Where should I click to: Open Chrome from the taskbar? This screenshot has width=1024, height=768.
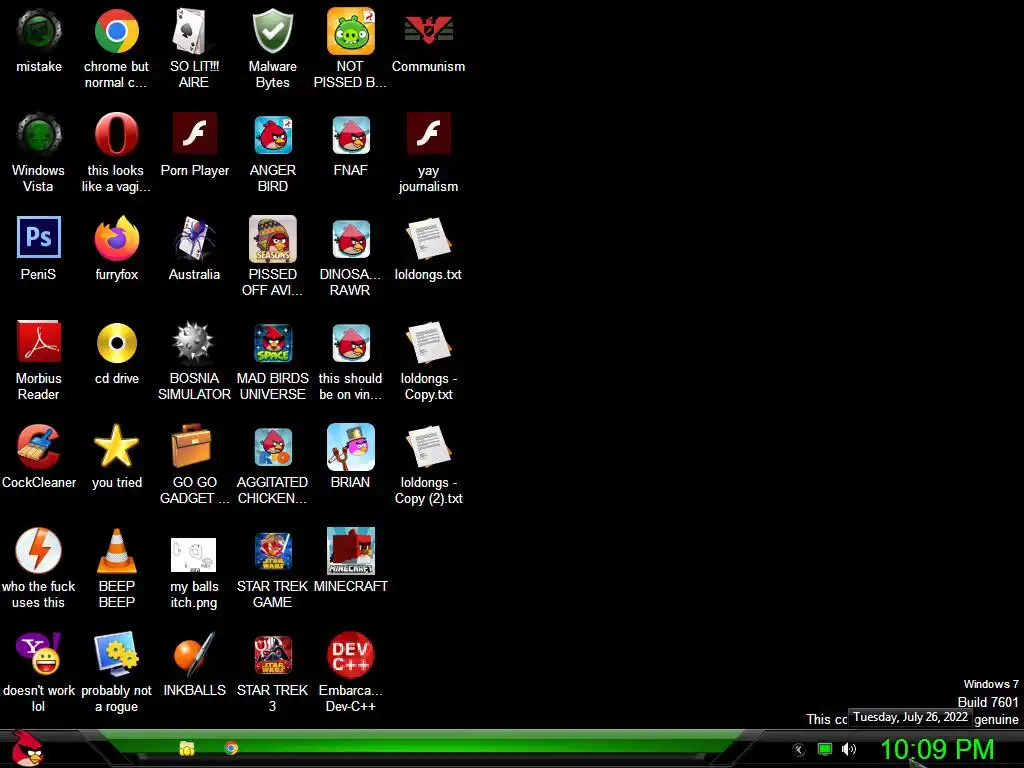231,748
